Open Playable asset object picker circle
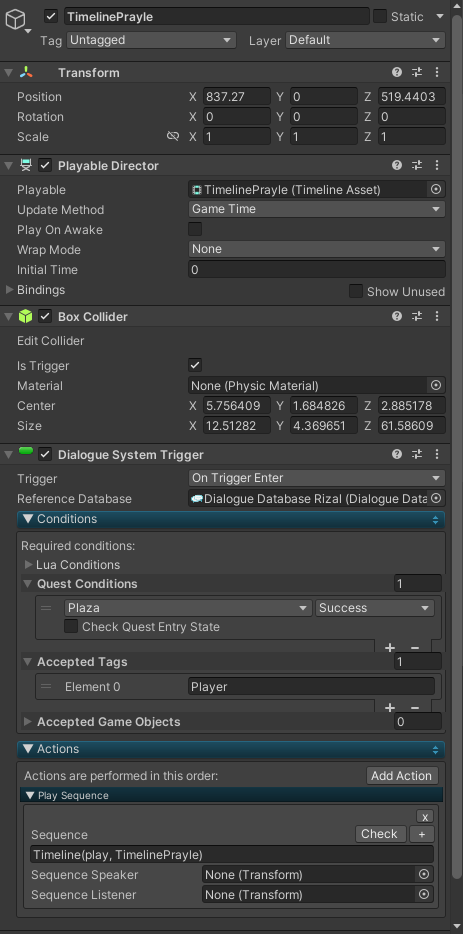This screenshot has width=463, height=934. pyautogui.click(x=436, y=189)
